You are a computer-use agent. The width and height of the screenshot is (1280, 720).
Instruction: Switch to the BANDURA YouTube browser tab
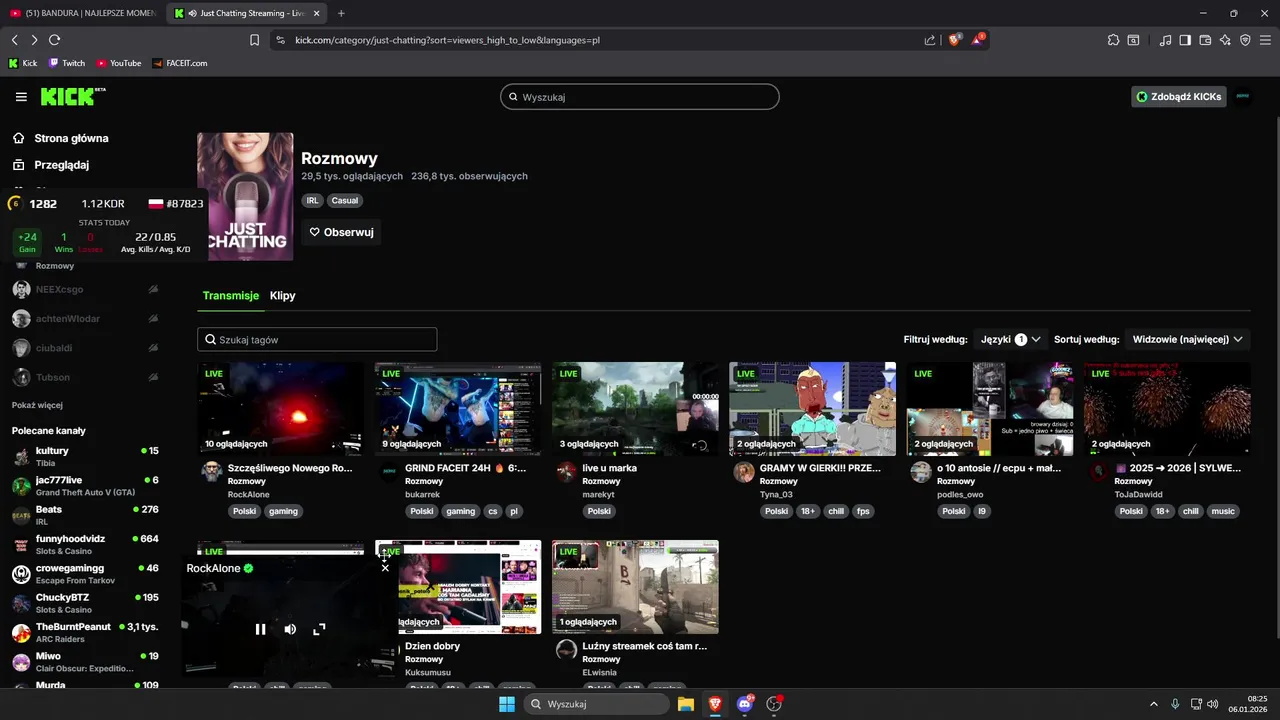click(83, 13)
